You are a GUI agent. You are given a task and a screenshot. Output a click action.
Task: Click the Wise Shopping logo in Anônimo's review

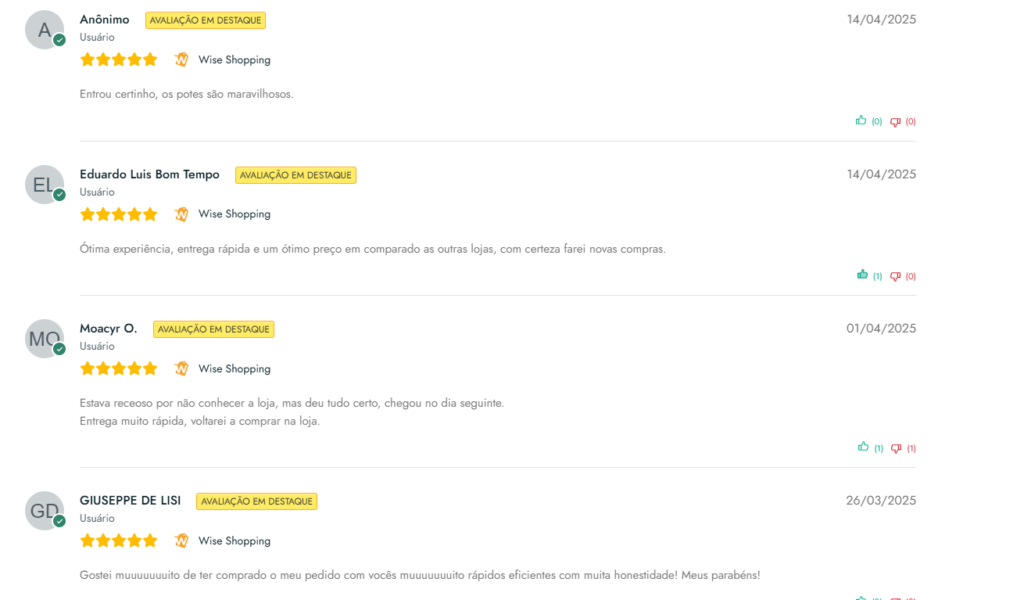tap(182, 59)
